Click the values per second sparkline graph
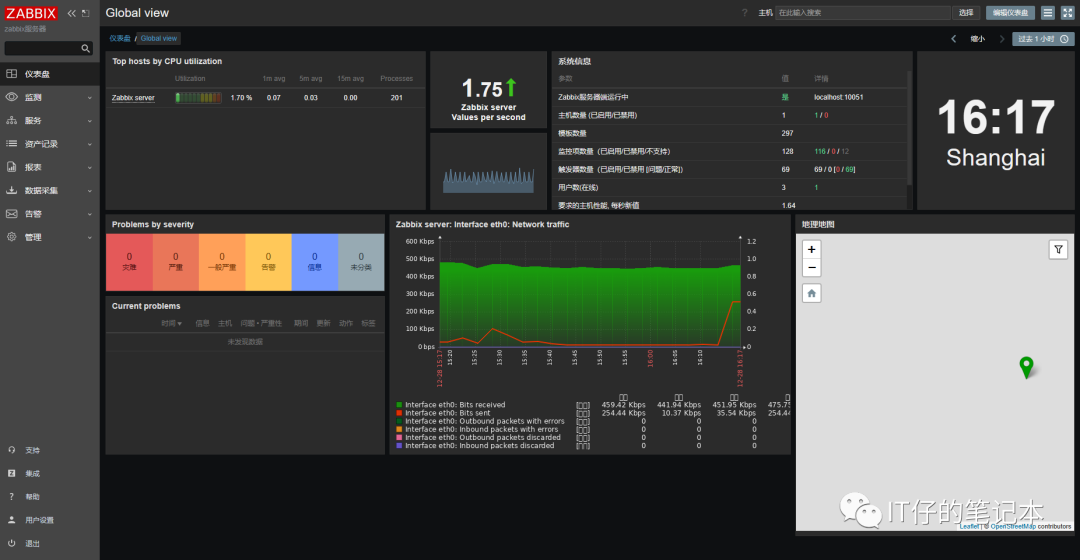Image resolution: width=1080 pixels, height=560 pixels. [488, 180]
